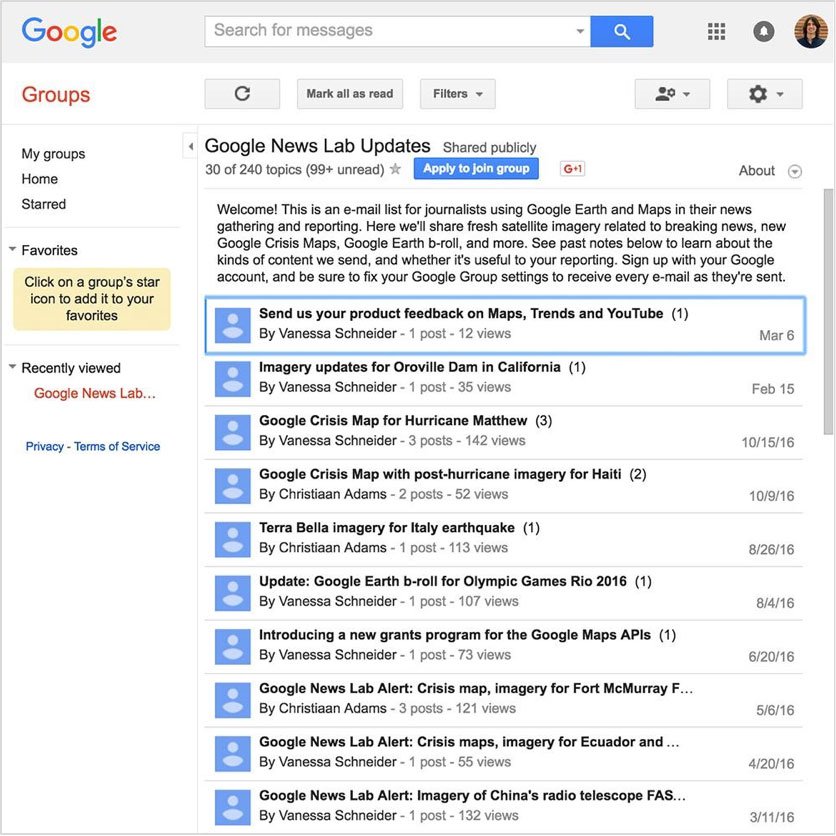Screen dimensions: 836x836
Task: Click avatar icon of China's radio telescope topic
Action: pyautogui.click(x=232, y=808)
